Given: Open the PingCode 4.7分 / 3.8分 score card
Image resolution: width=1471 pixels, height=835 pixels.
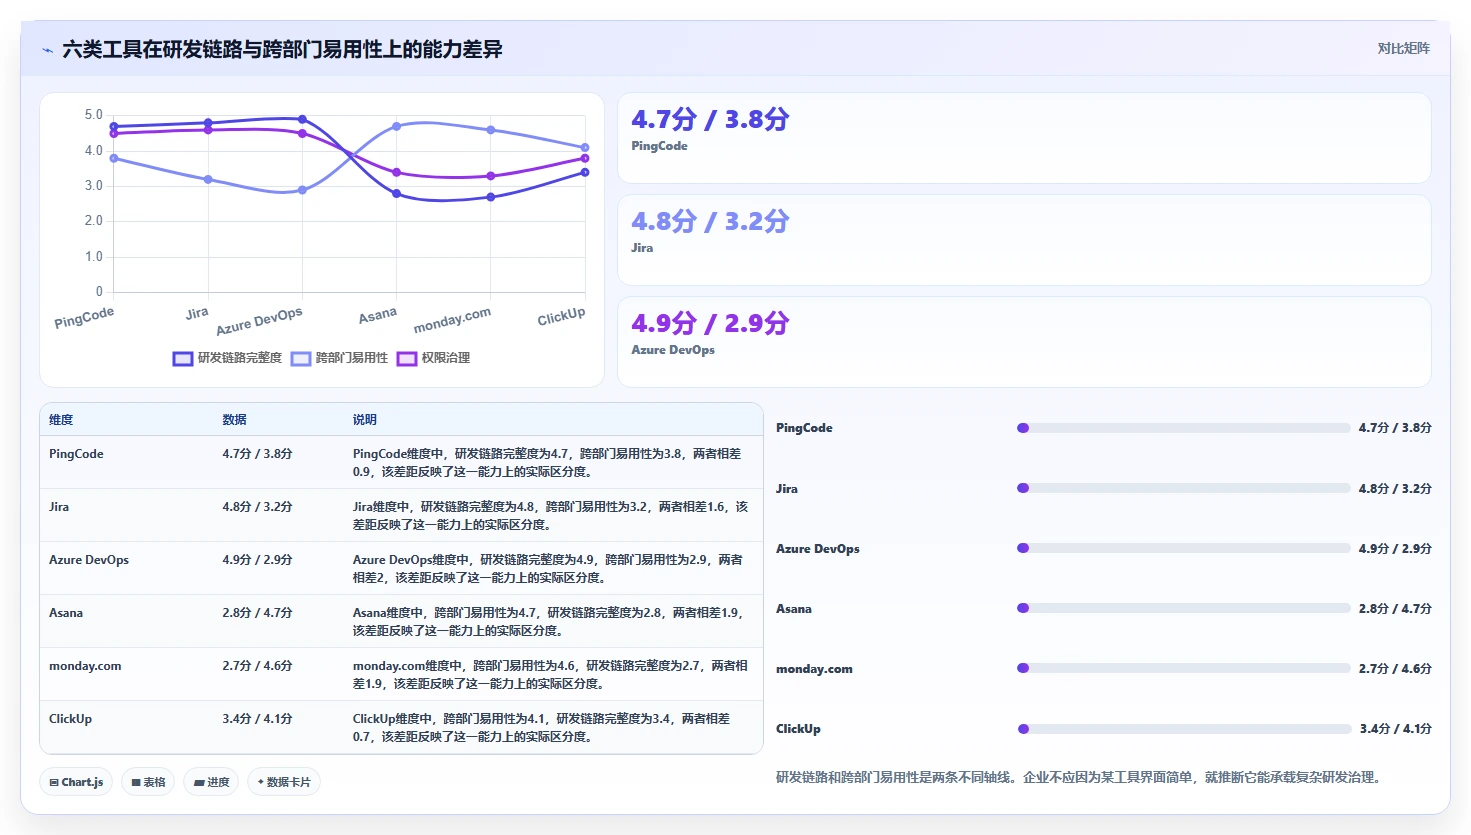Looking at the screenshot, I should click(x=1024, y=138).
